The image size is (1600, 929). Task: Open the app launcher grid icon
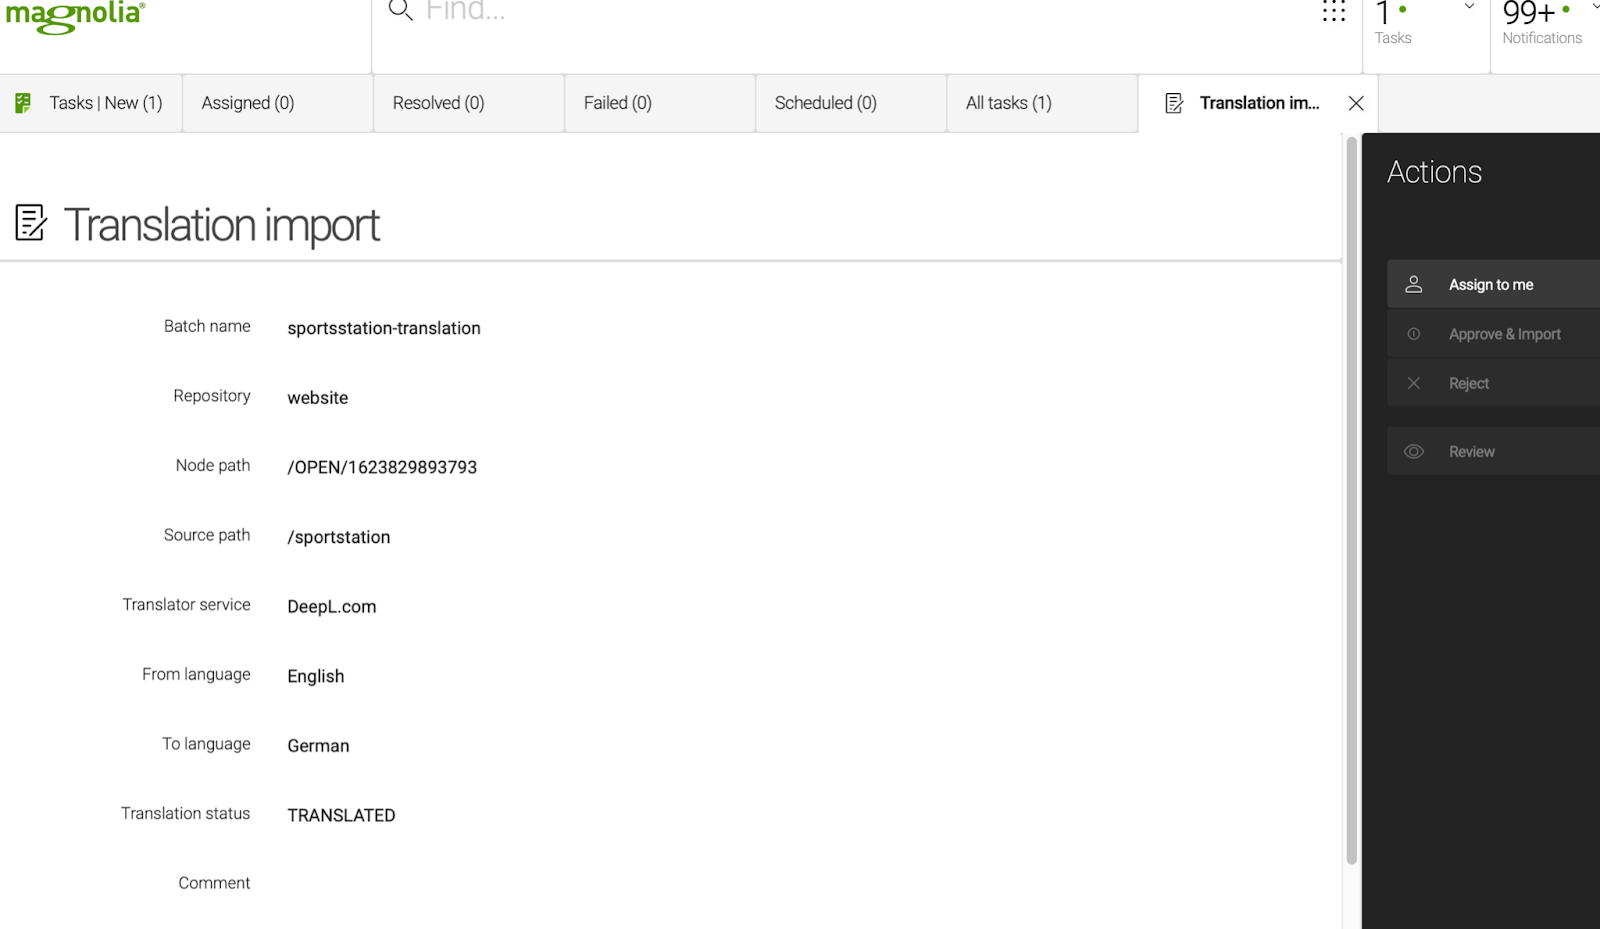(x=1334, y=11)
